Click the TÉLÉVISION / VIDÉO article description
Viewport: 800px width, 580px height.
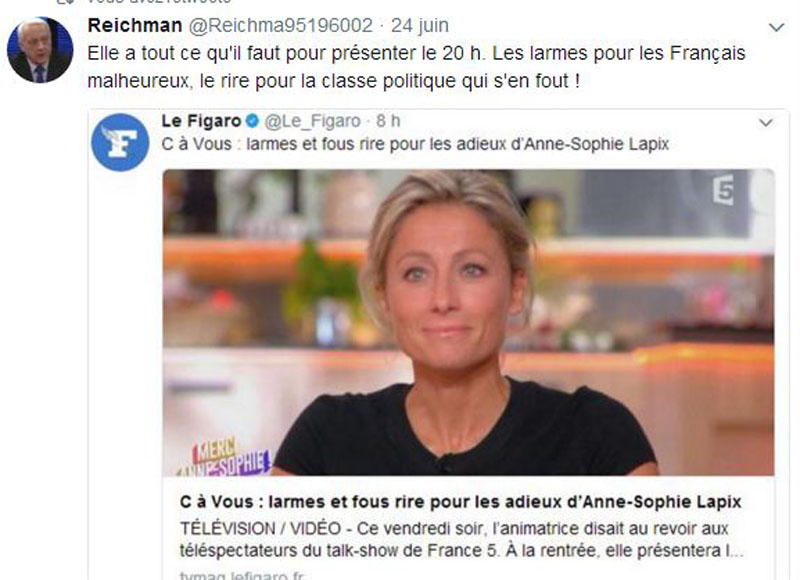click(x=461, y=540)
